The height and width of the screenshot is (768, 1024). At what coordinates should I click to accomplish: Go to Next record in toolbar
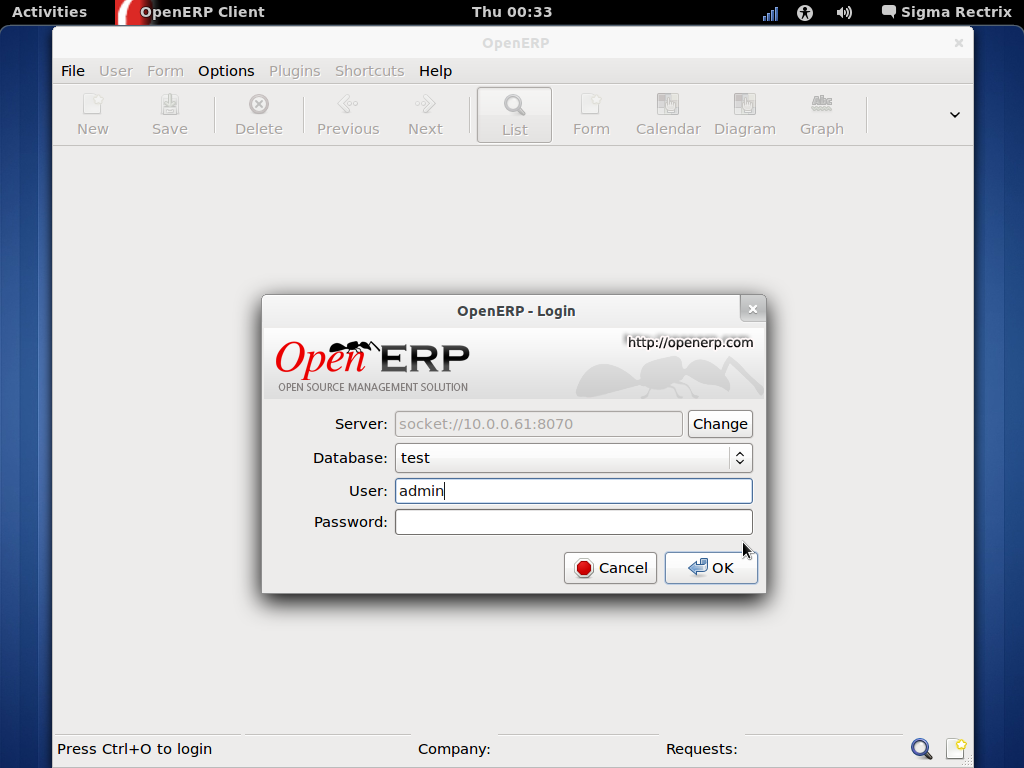425,115
